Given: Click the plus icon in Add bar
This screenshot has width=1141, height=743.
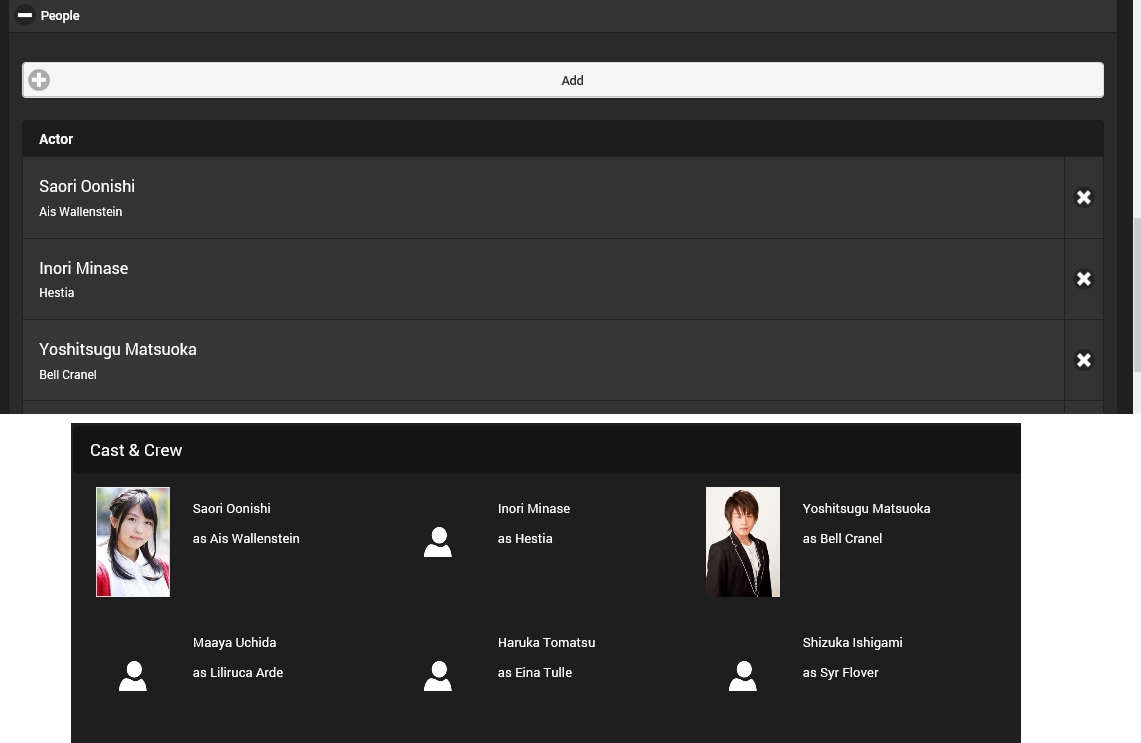Looking at the screenshot, I should click(x=39, y=80).
